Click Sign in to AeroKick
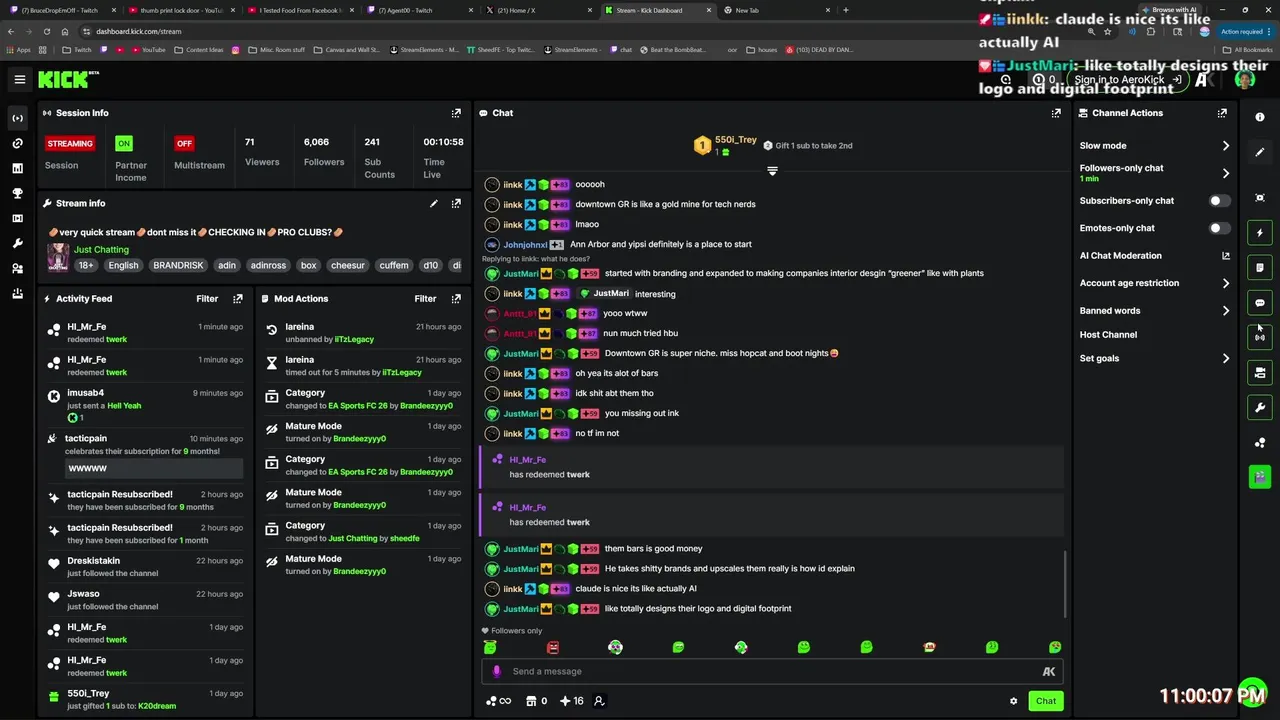Image resolution: width=1280 pixels, height=720 pixels. [x=1126, y=80]
